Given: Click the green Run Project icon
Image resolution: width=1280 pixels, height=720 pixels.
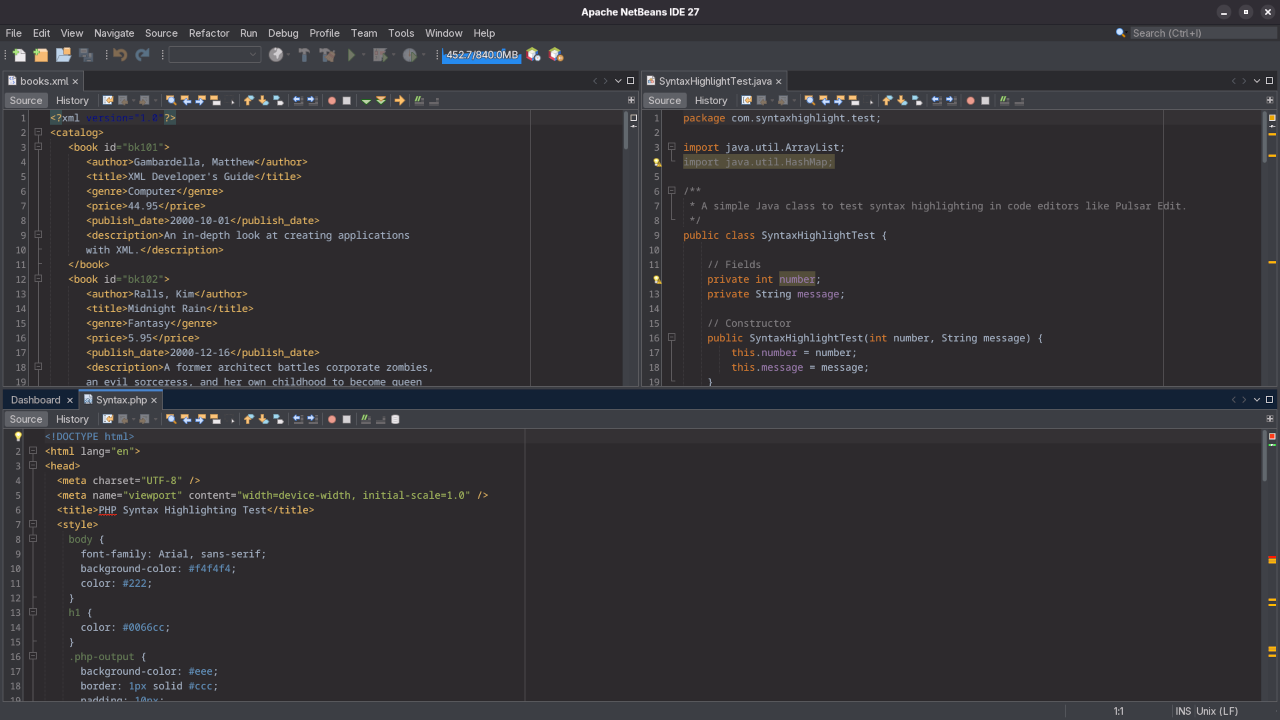Looking at the screenshot, I should pyautogui.click(x=351, y=55).
